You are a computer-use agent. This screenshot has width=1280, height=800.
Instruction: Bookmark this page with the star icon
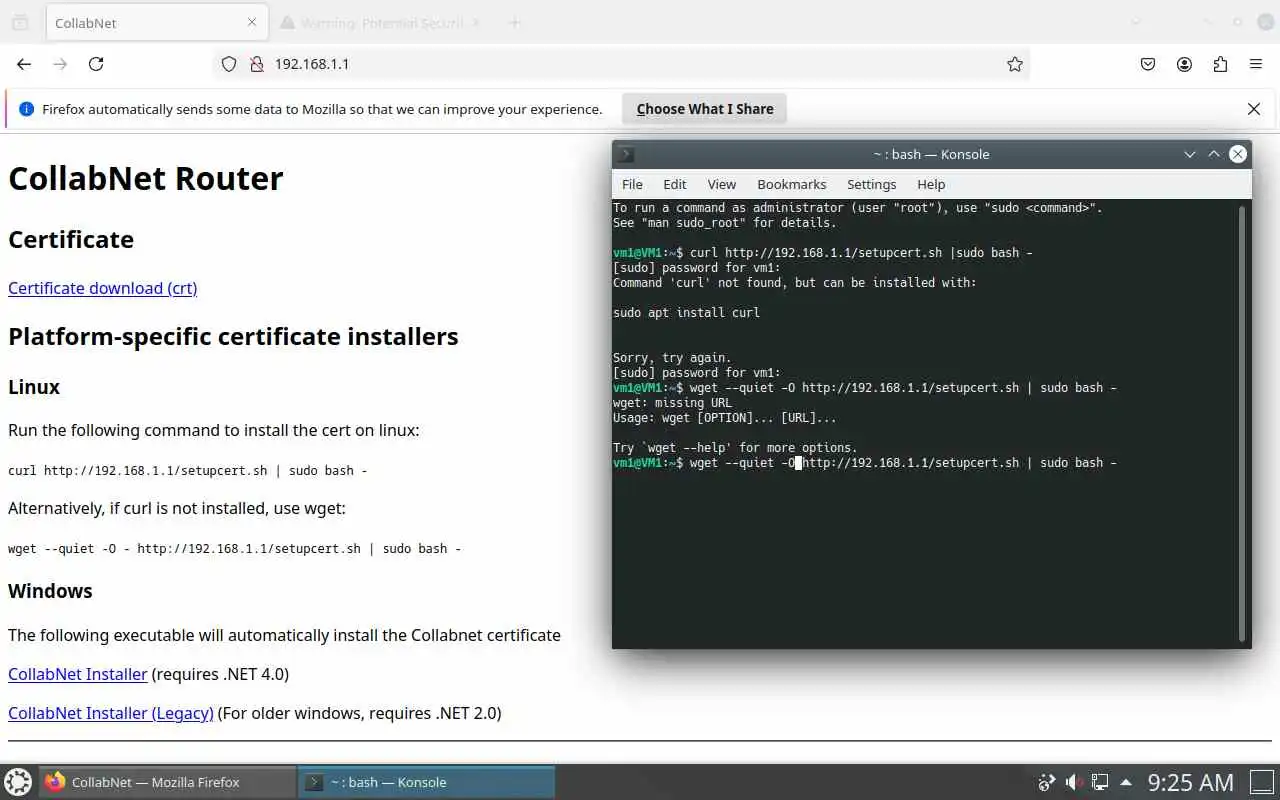(x=1015, y=64)
